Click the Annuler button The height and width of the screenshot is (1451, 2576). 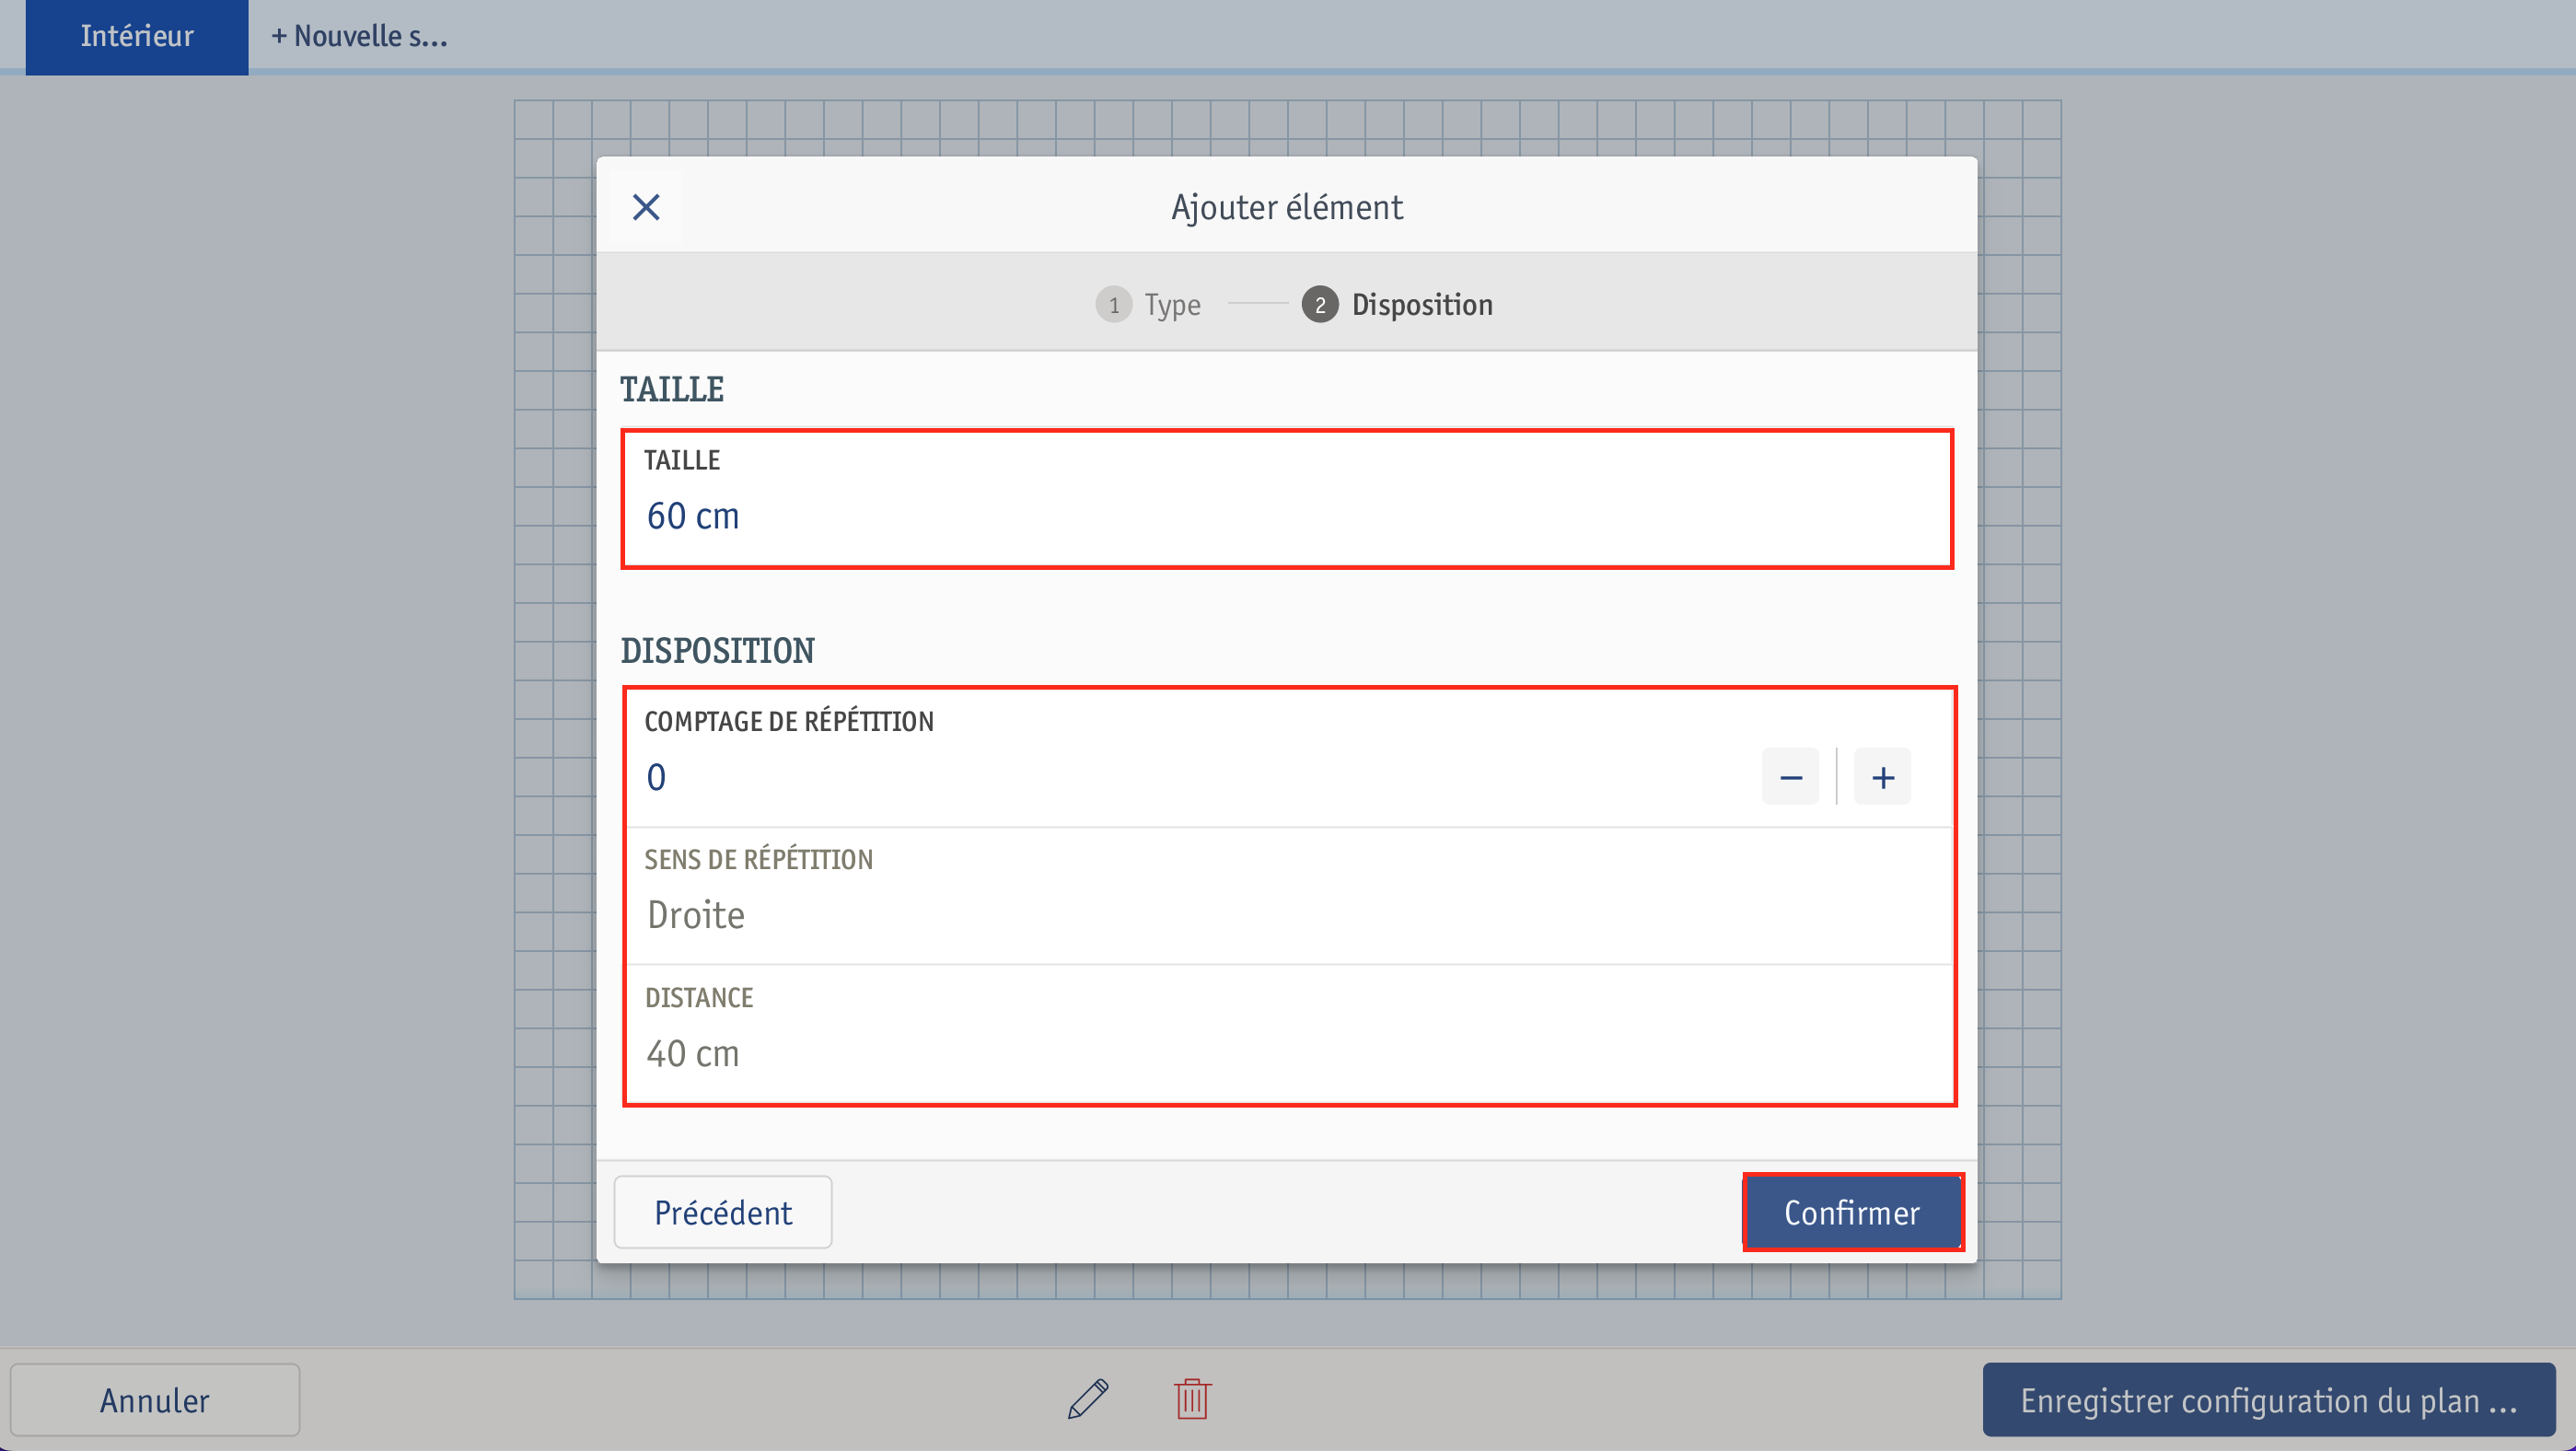[155, 1400]
